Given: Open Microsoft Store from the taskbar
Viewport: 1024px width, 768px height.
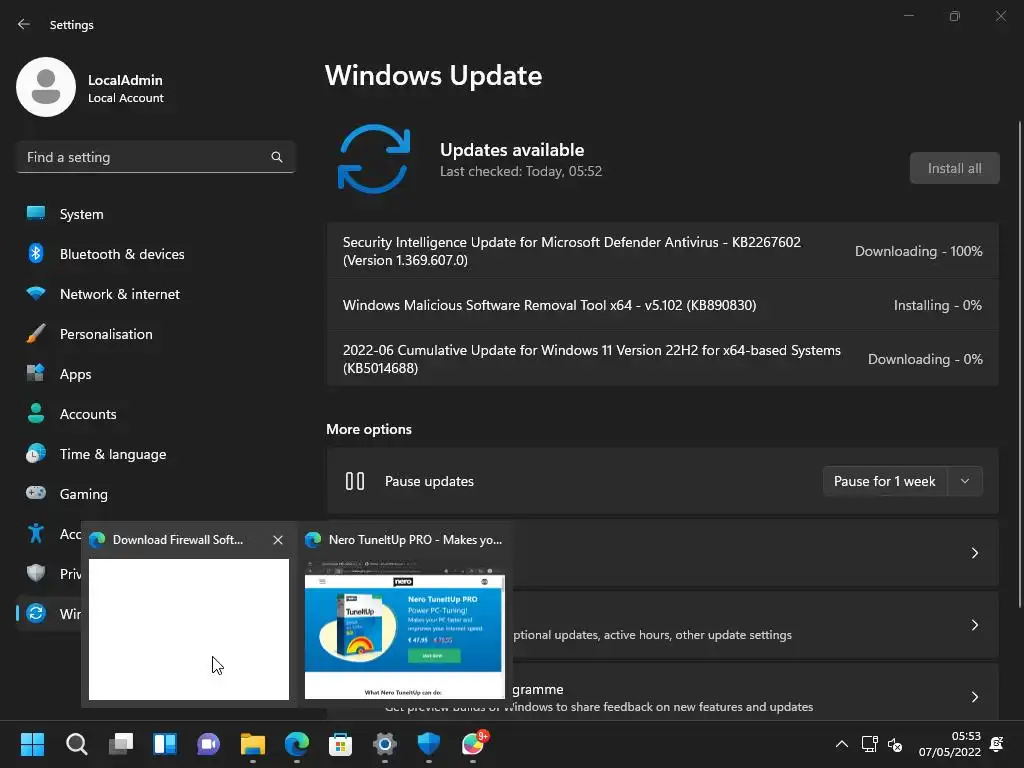Looking at the screenshot, I should tap(340, 744).
